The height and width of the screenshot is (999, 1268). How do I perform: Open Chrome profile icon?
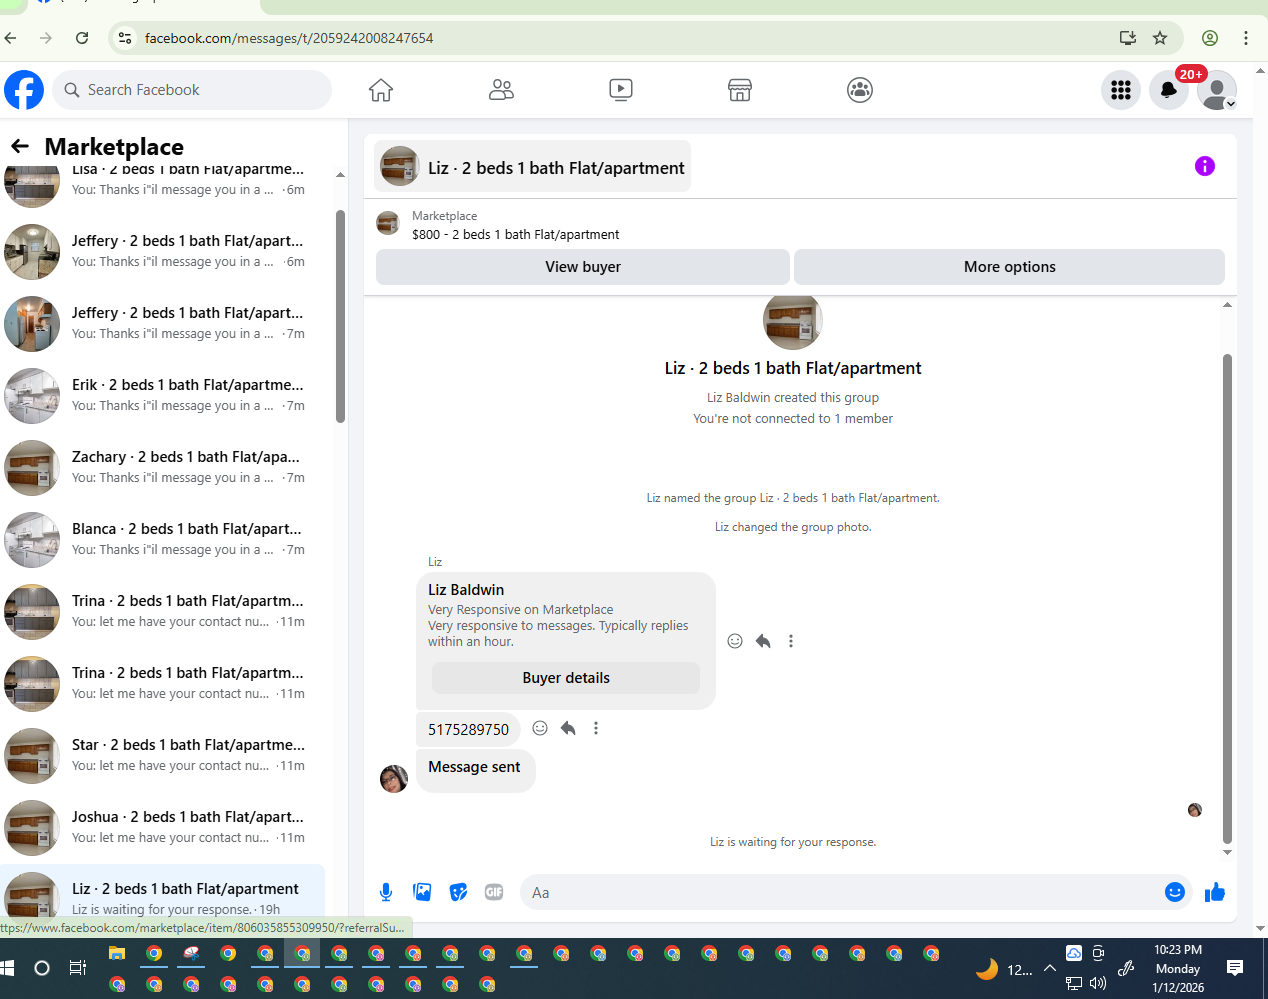[x=1210, y=38]
